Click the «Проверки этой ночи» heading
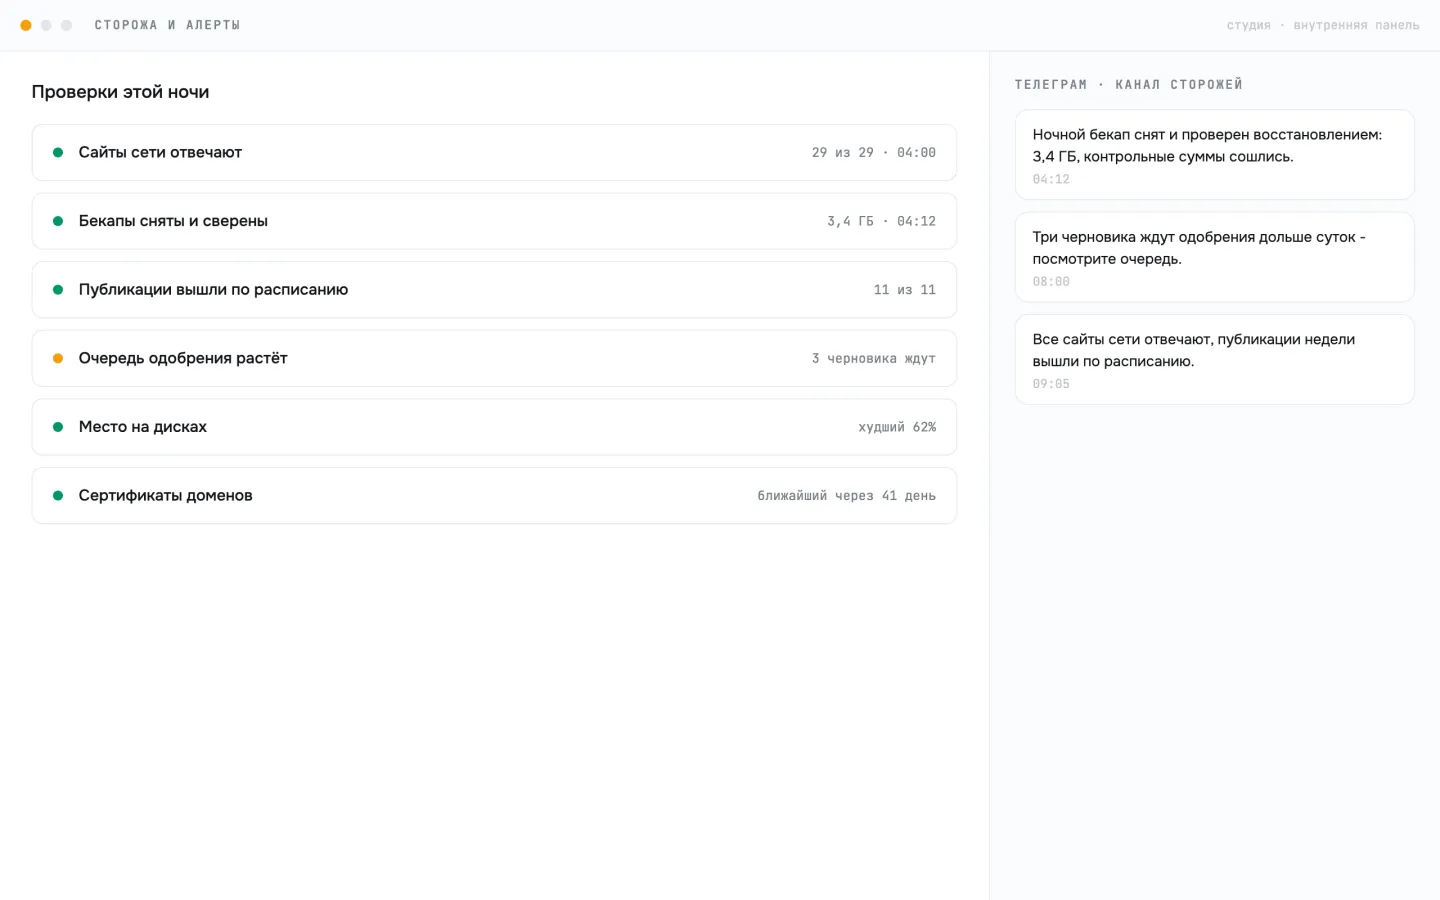The height and width of the screenshot is (900, 1440). click(x=120, y=92)
